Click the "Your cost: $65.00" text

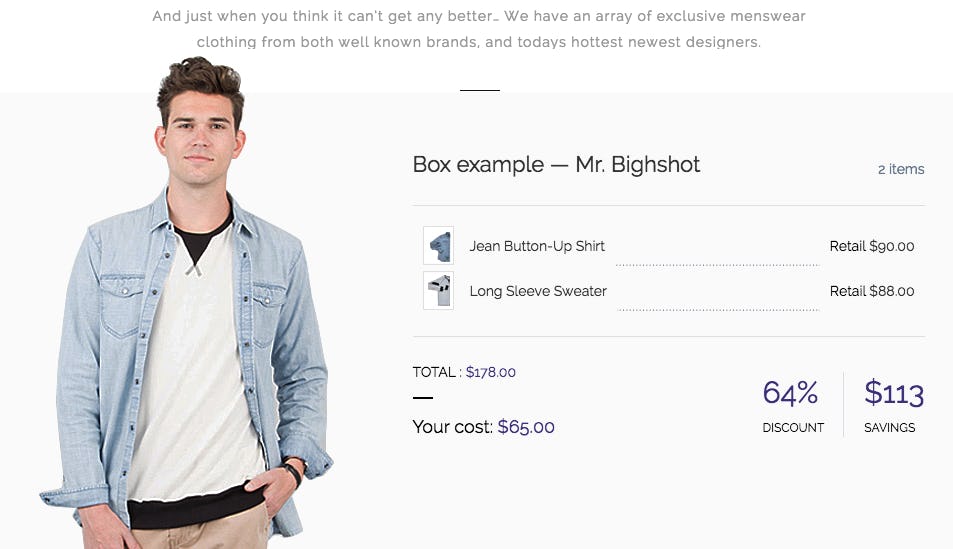(483, 427)
